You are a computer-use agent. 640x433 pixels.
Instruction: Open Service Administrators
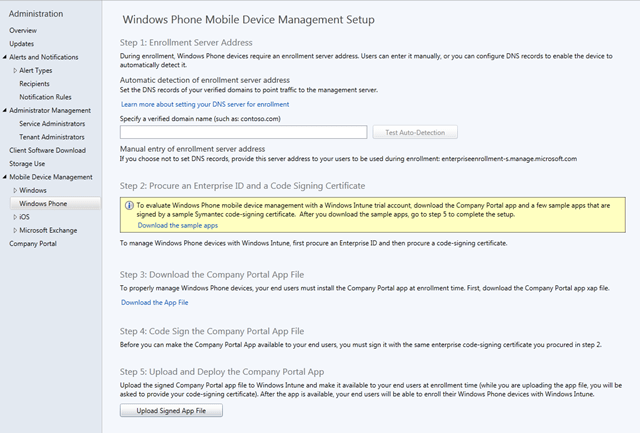(52, 124)
